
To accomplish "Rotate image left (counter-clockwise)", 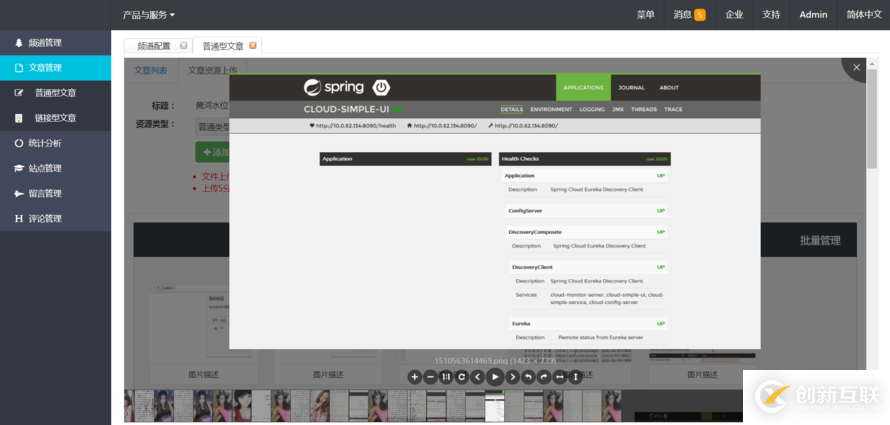I will [x=528, y=377].
